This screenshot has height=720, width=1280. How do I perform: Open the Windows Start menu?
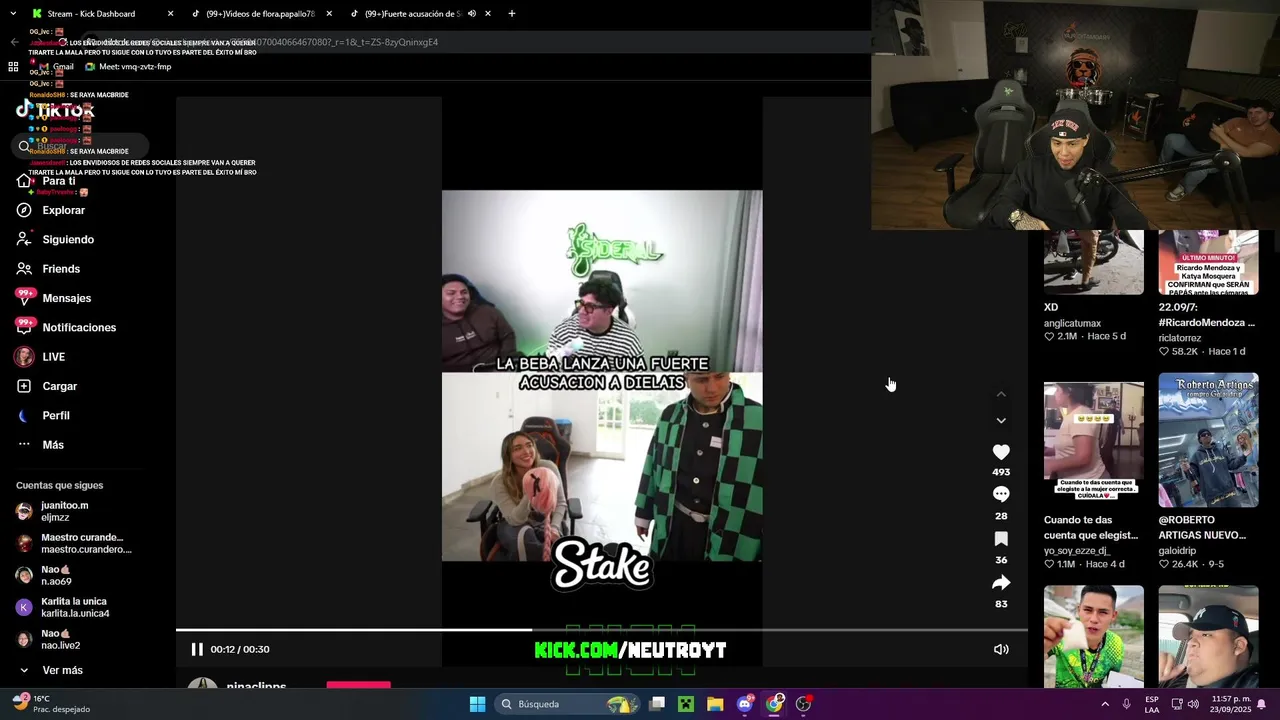pyautogui.click(x=477, y=704)
